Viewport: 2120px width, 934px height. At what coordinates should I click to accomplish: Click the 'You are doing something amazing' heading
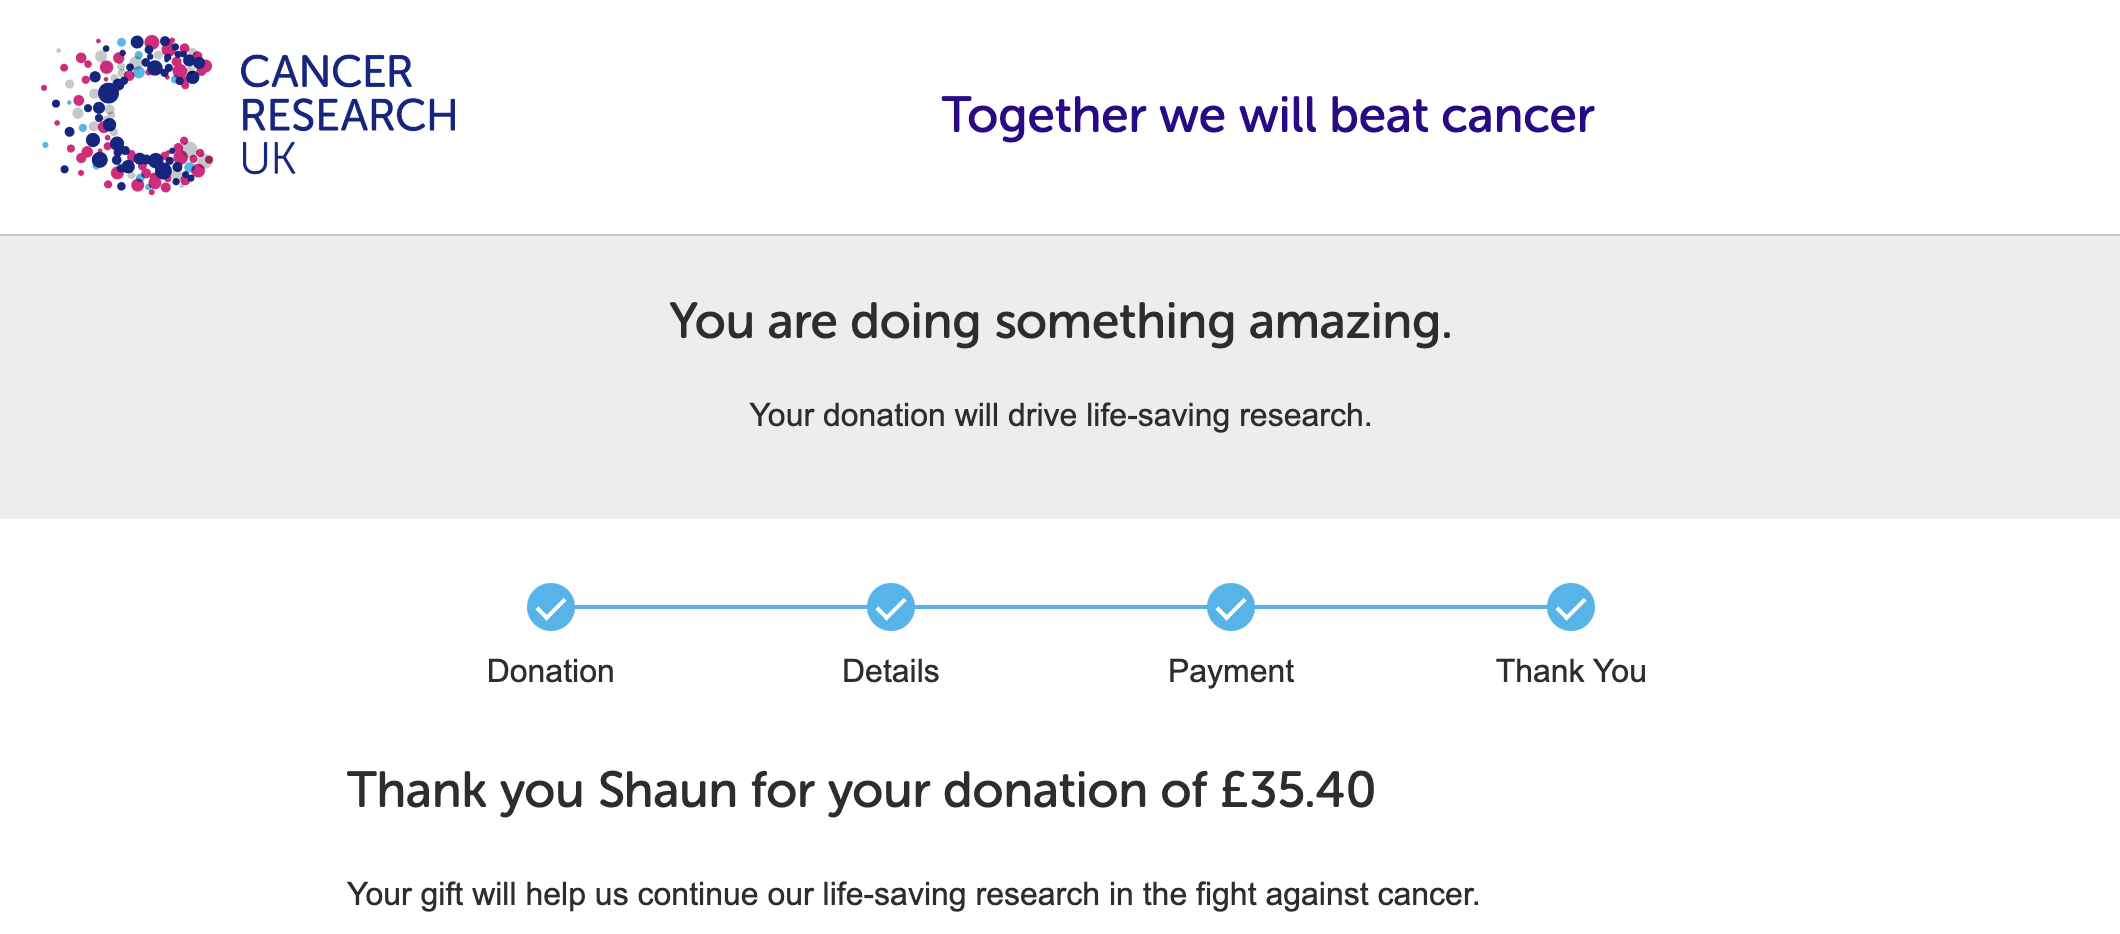point(1060,323)
